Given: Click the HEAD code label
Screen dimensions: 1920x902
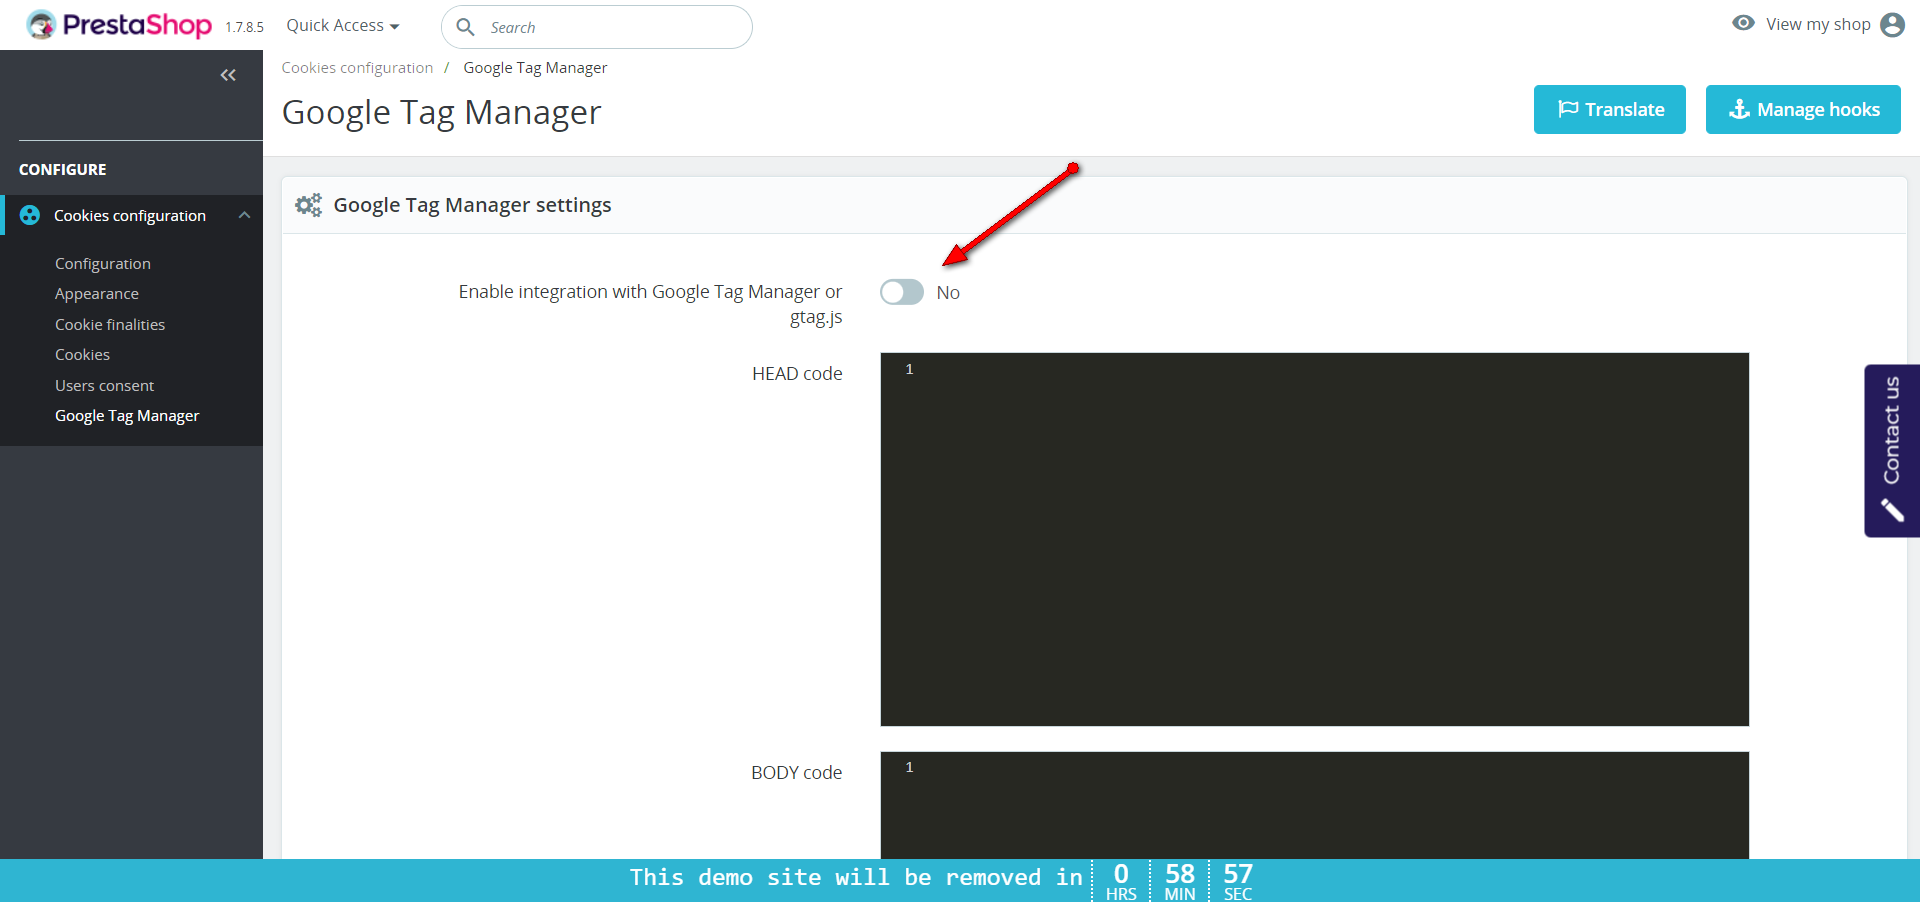Looking at the screenshot, I should [797, 374].
